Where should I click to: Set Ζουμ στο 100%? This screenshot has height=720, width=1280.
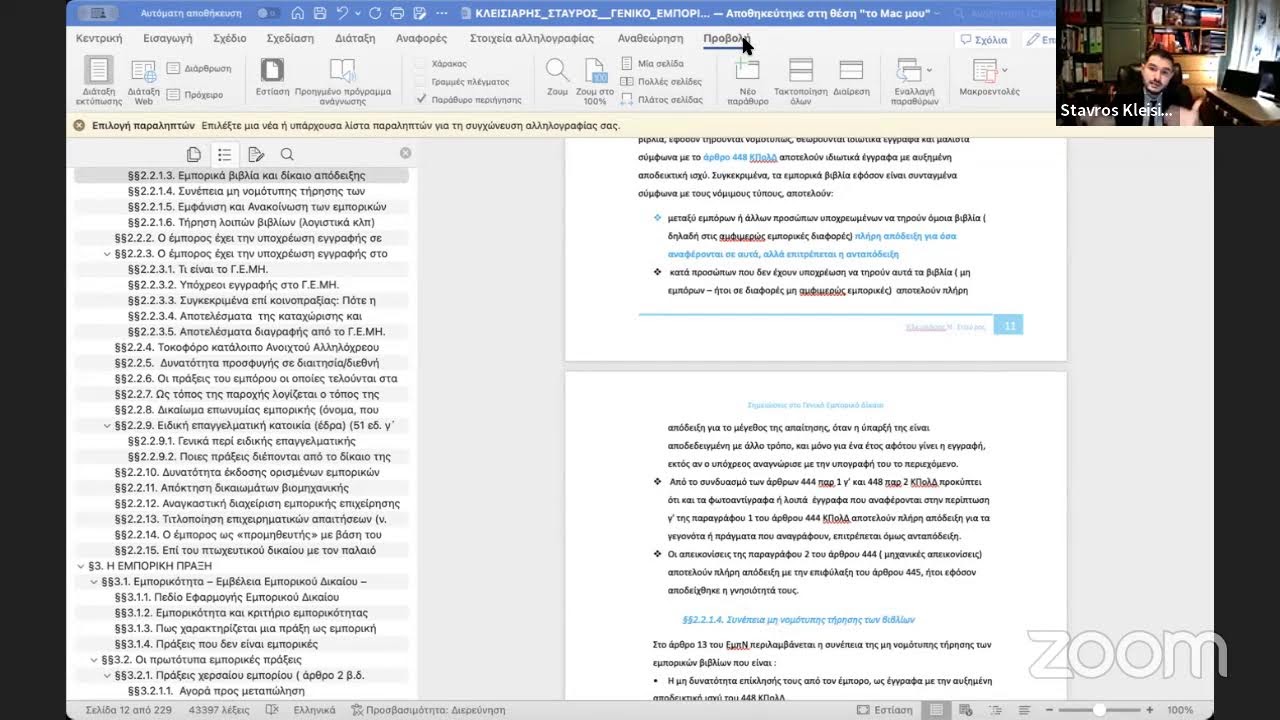(x=595, y=82)
